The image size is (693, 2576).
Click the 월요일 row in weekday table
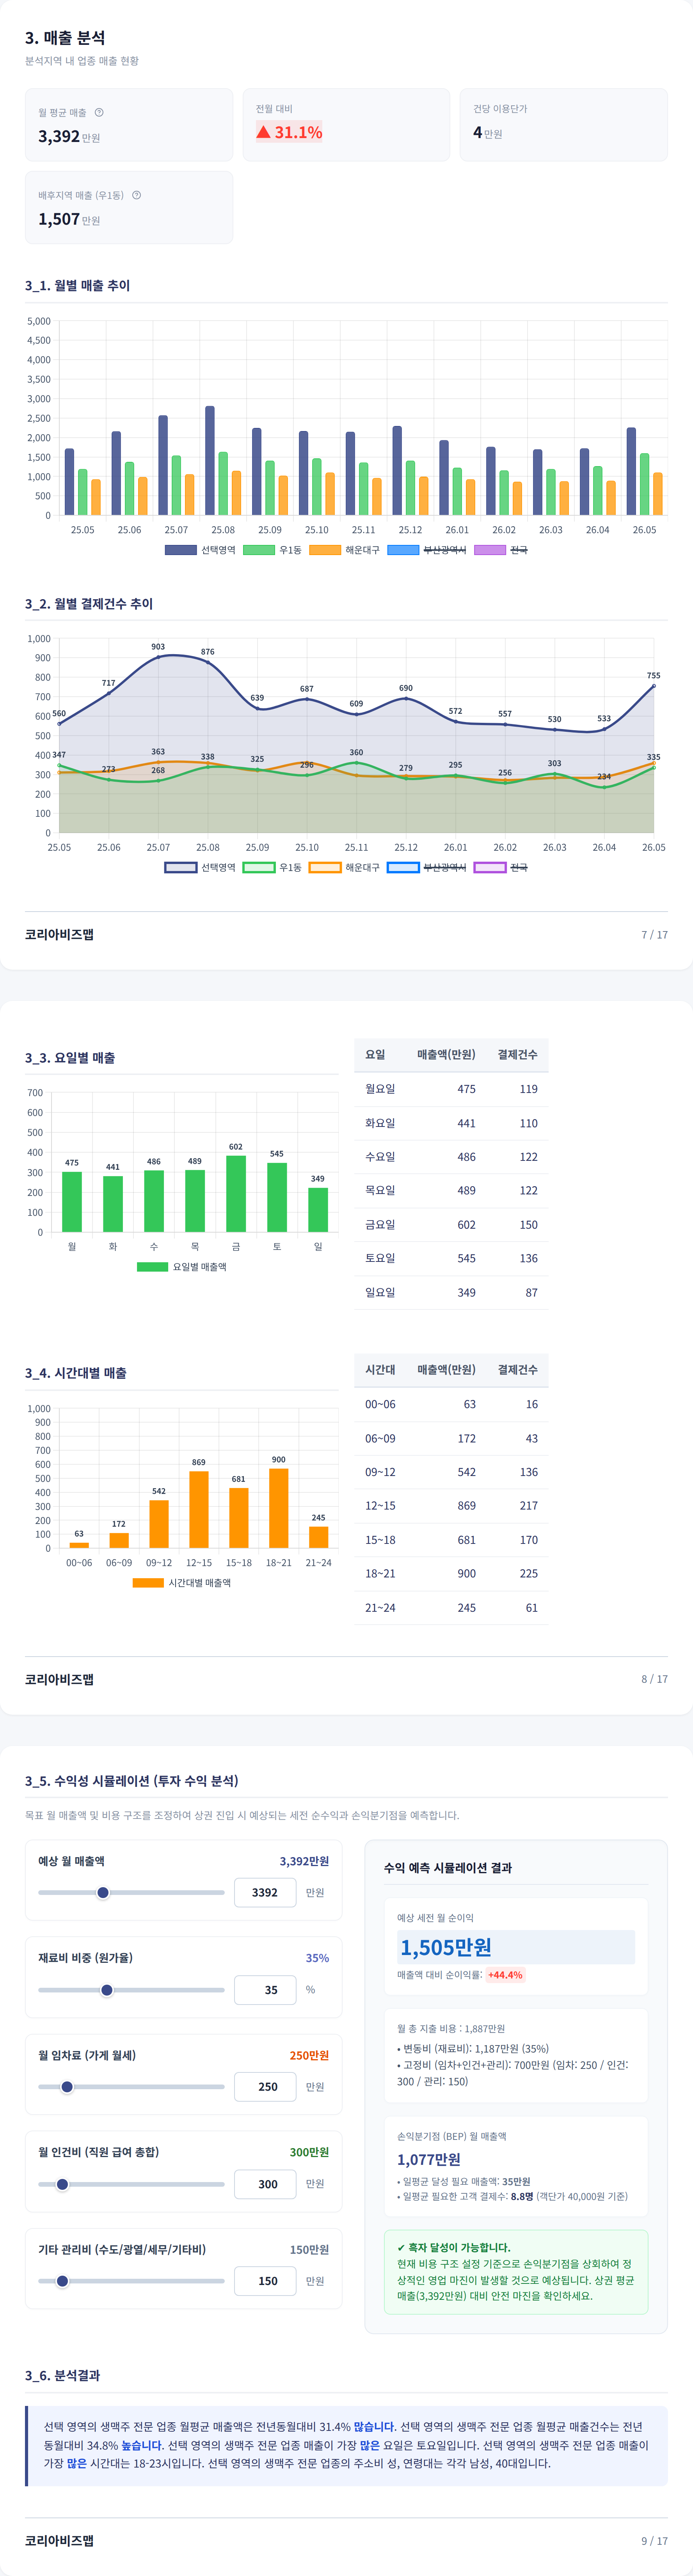(451, 1089)
